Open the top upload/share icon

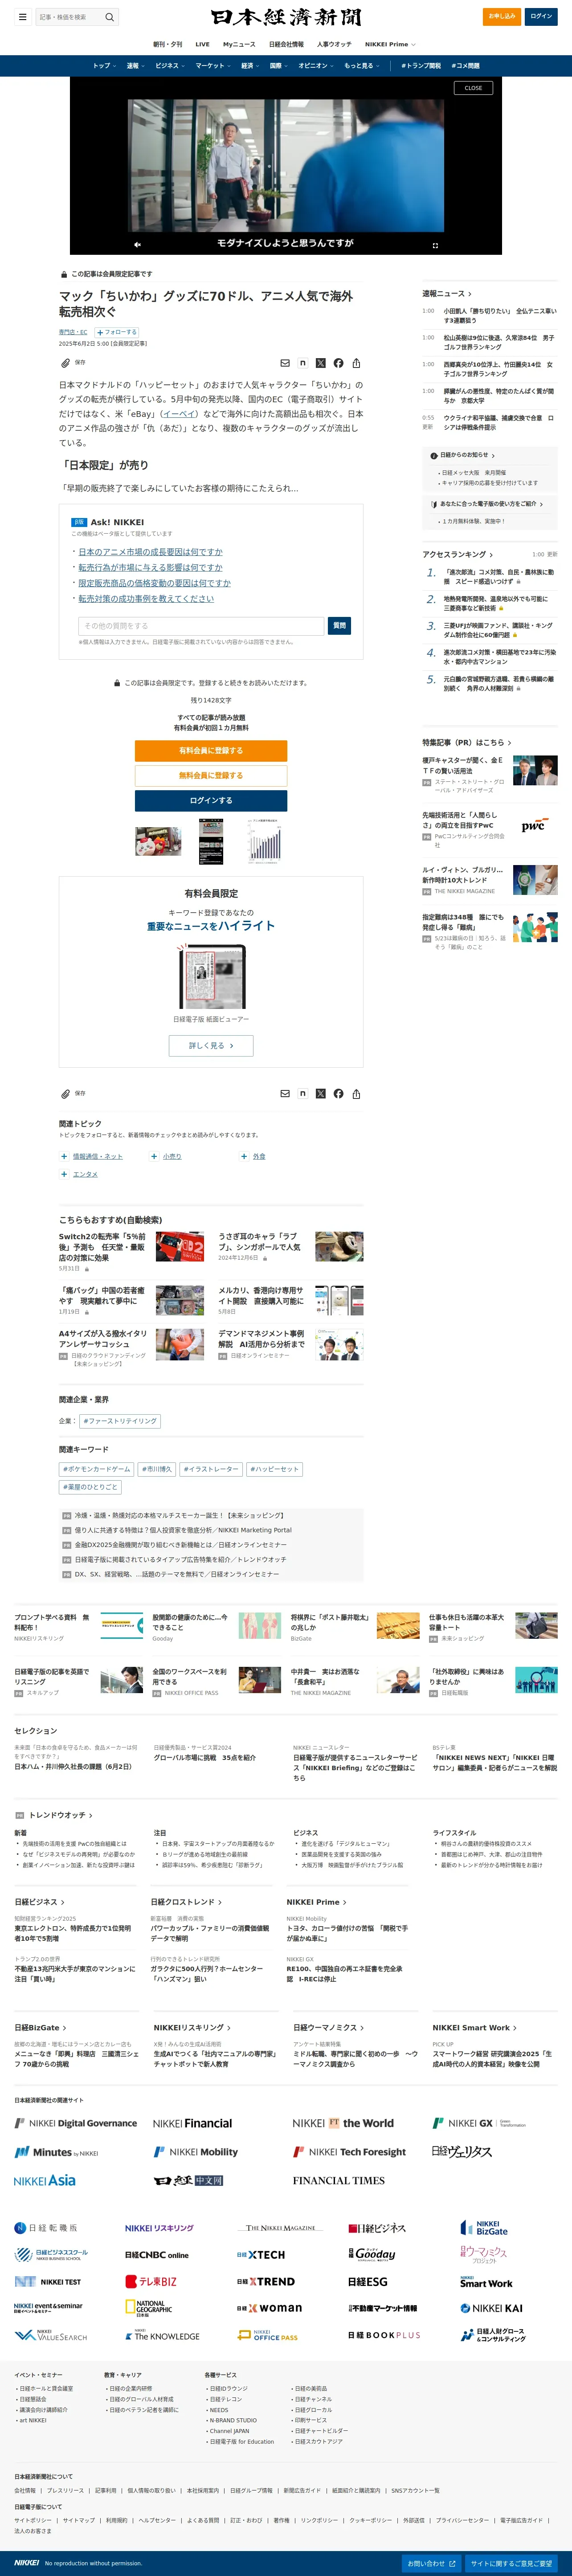356,363
